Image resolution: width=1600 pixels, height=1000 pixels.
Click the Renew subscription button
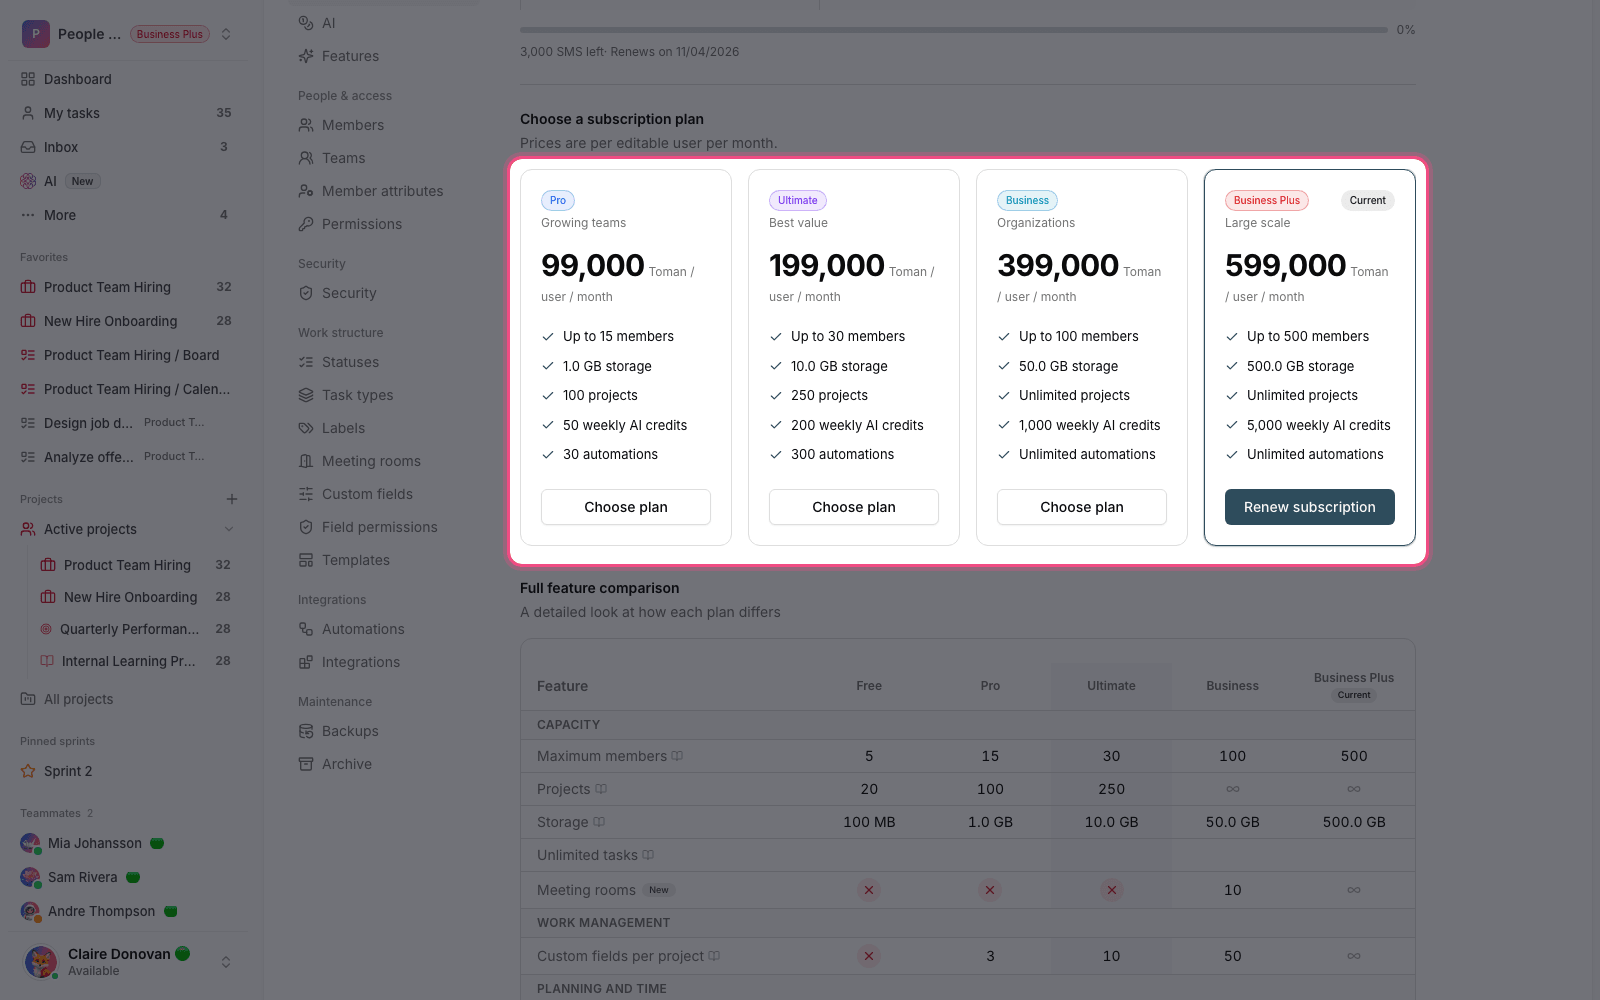pyautogui.click(x=1310, y=507)
